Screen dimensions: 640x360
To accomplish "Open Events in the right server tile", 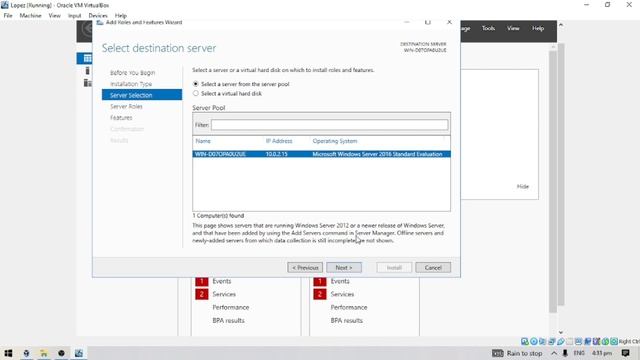I will (340, 281).
